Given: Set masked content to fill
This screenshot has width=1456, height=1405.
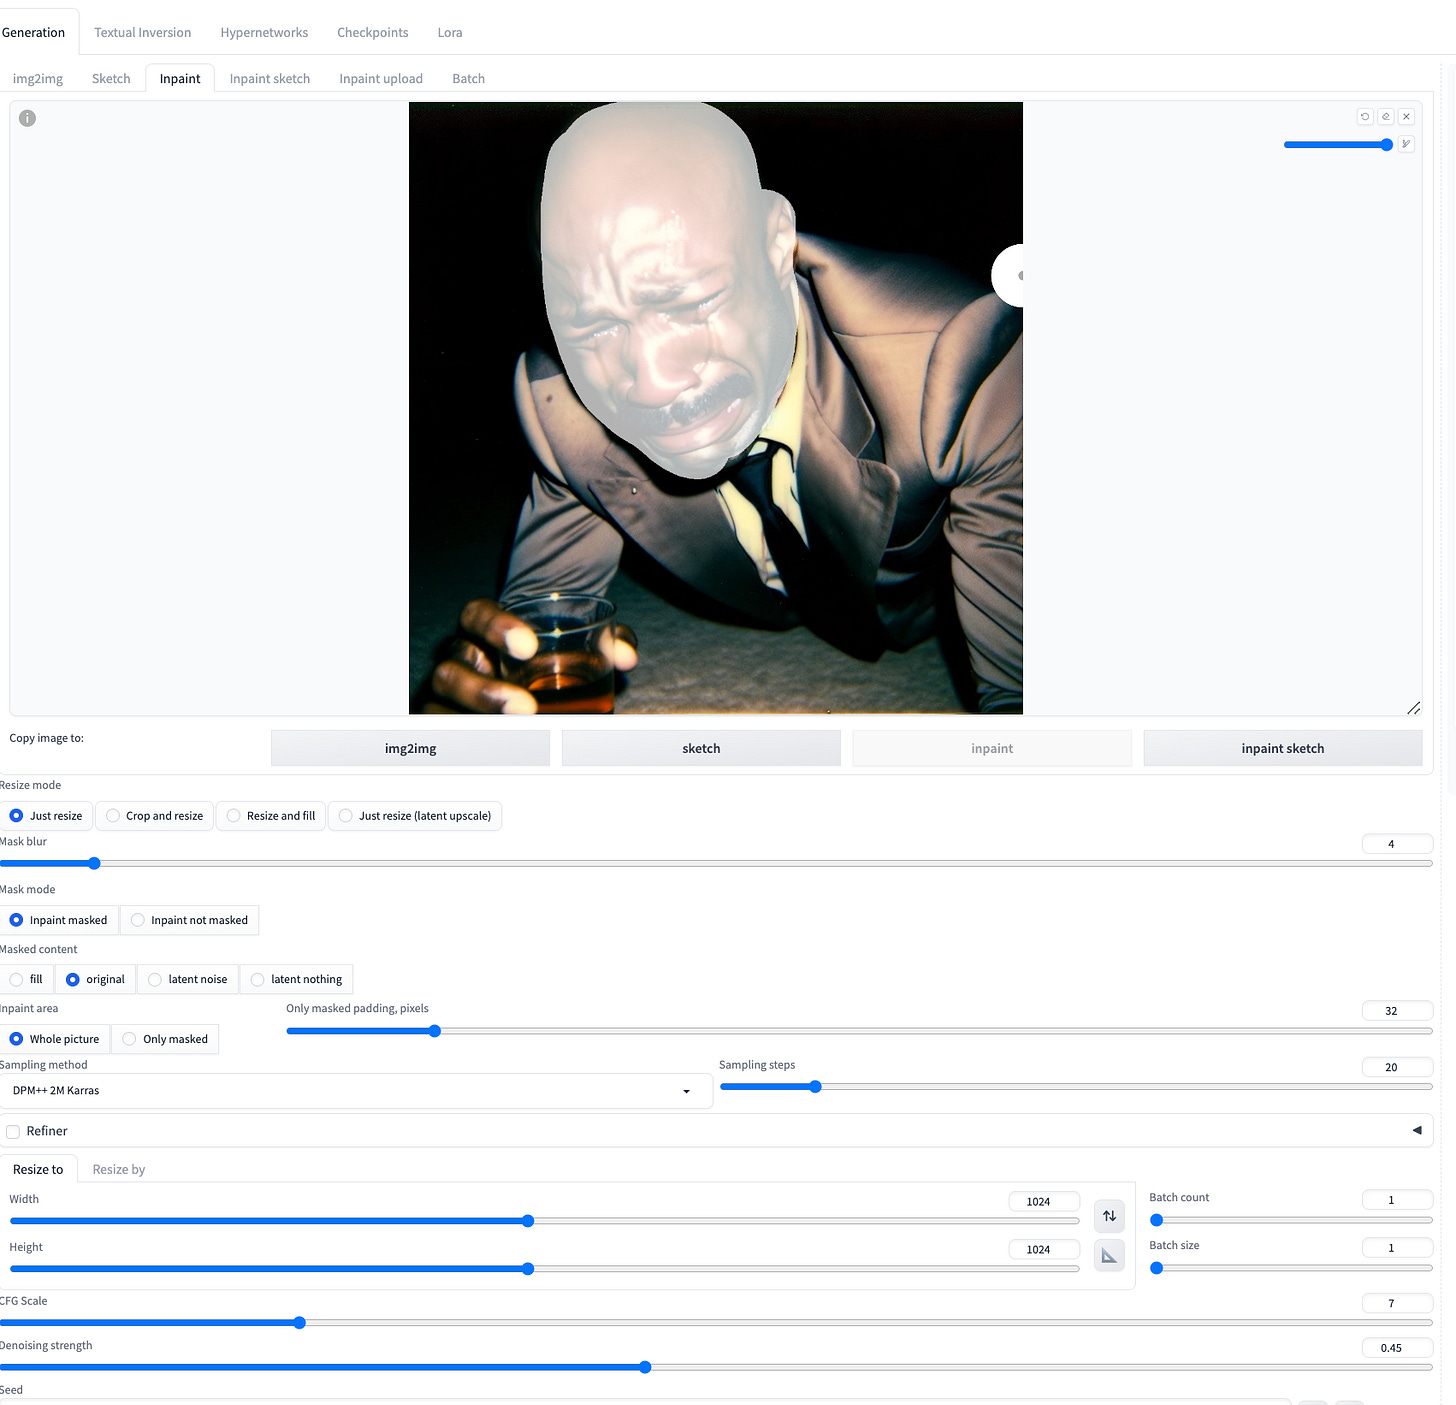Looking at the screenshot, I should [x=26, y=979].
